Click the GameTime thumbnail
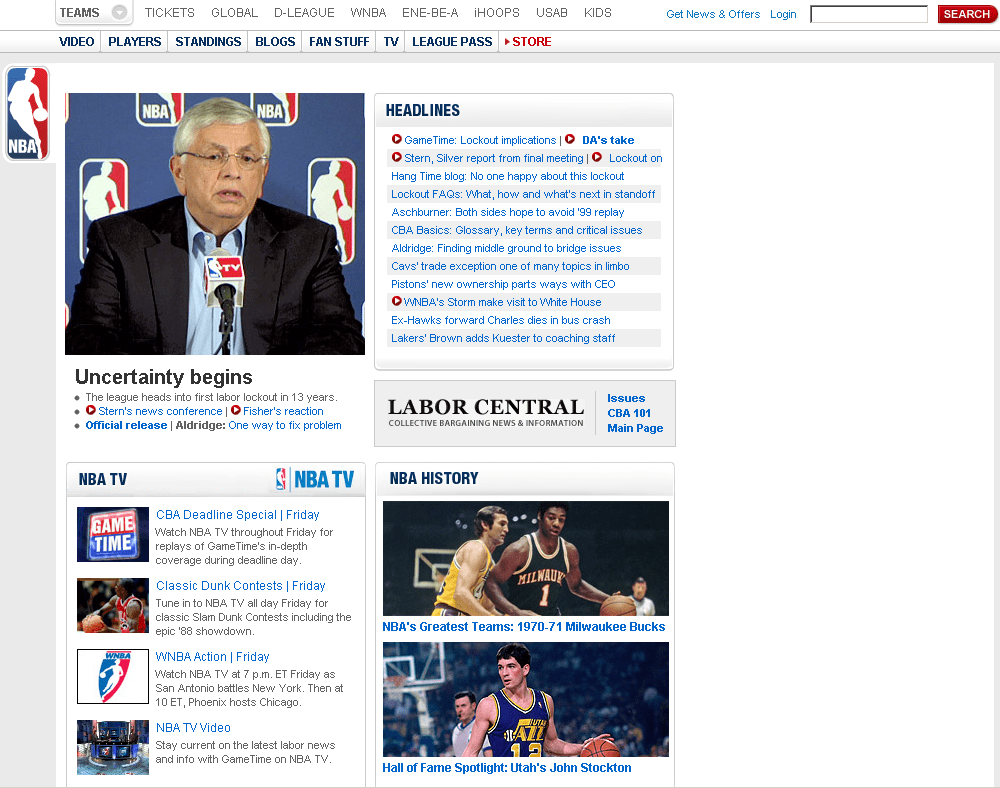Viewport: 1000px width, 788px height. pos(113,534)
